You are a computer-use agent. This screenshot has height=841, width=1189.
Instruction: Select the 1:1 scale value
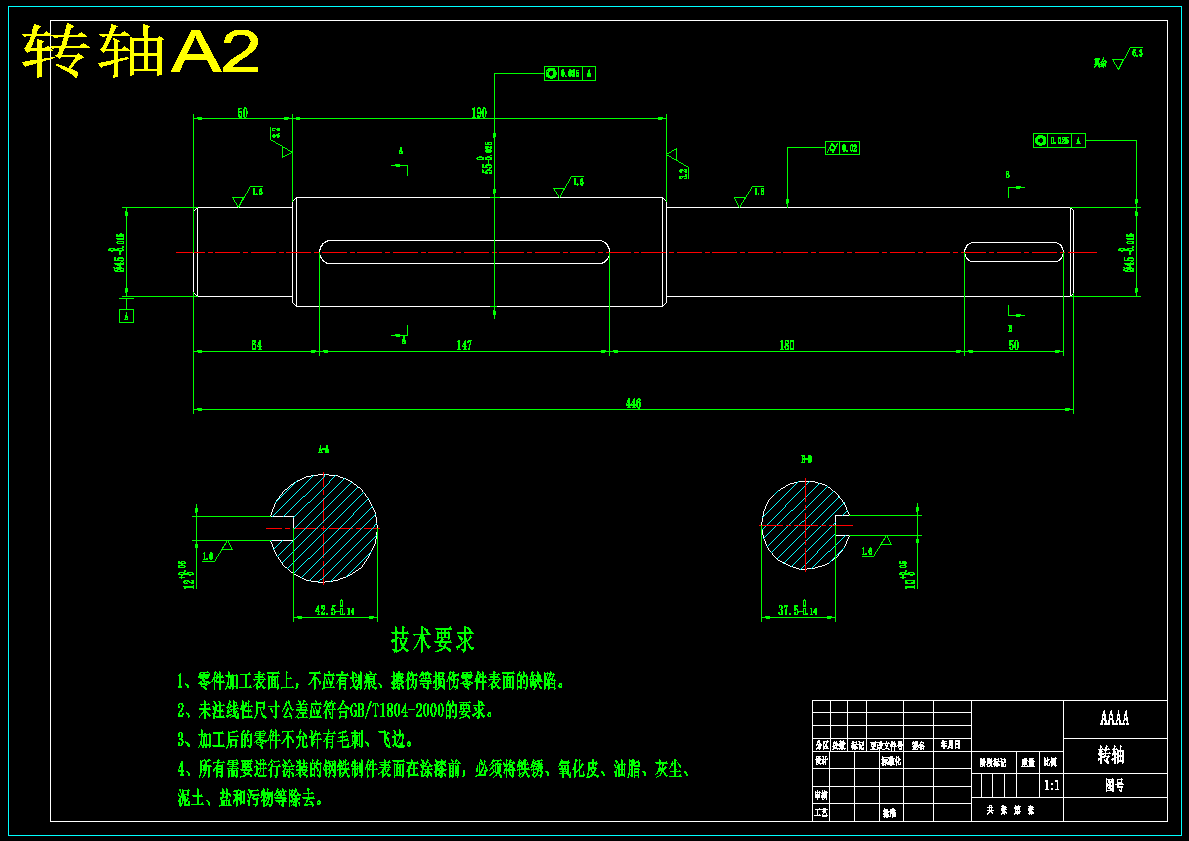[x=1052, y=786]
